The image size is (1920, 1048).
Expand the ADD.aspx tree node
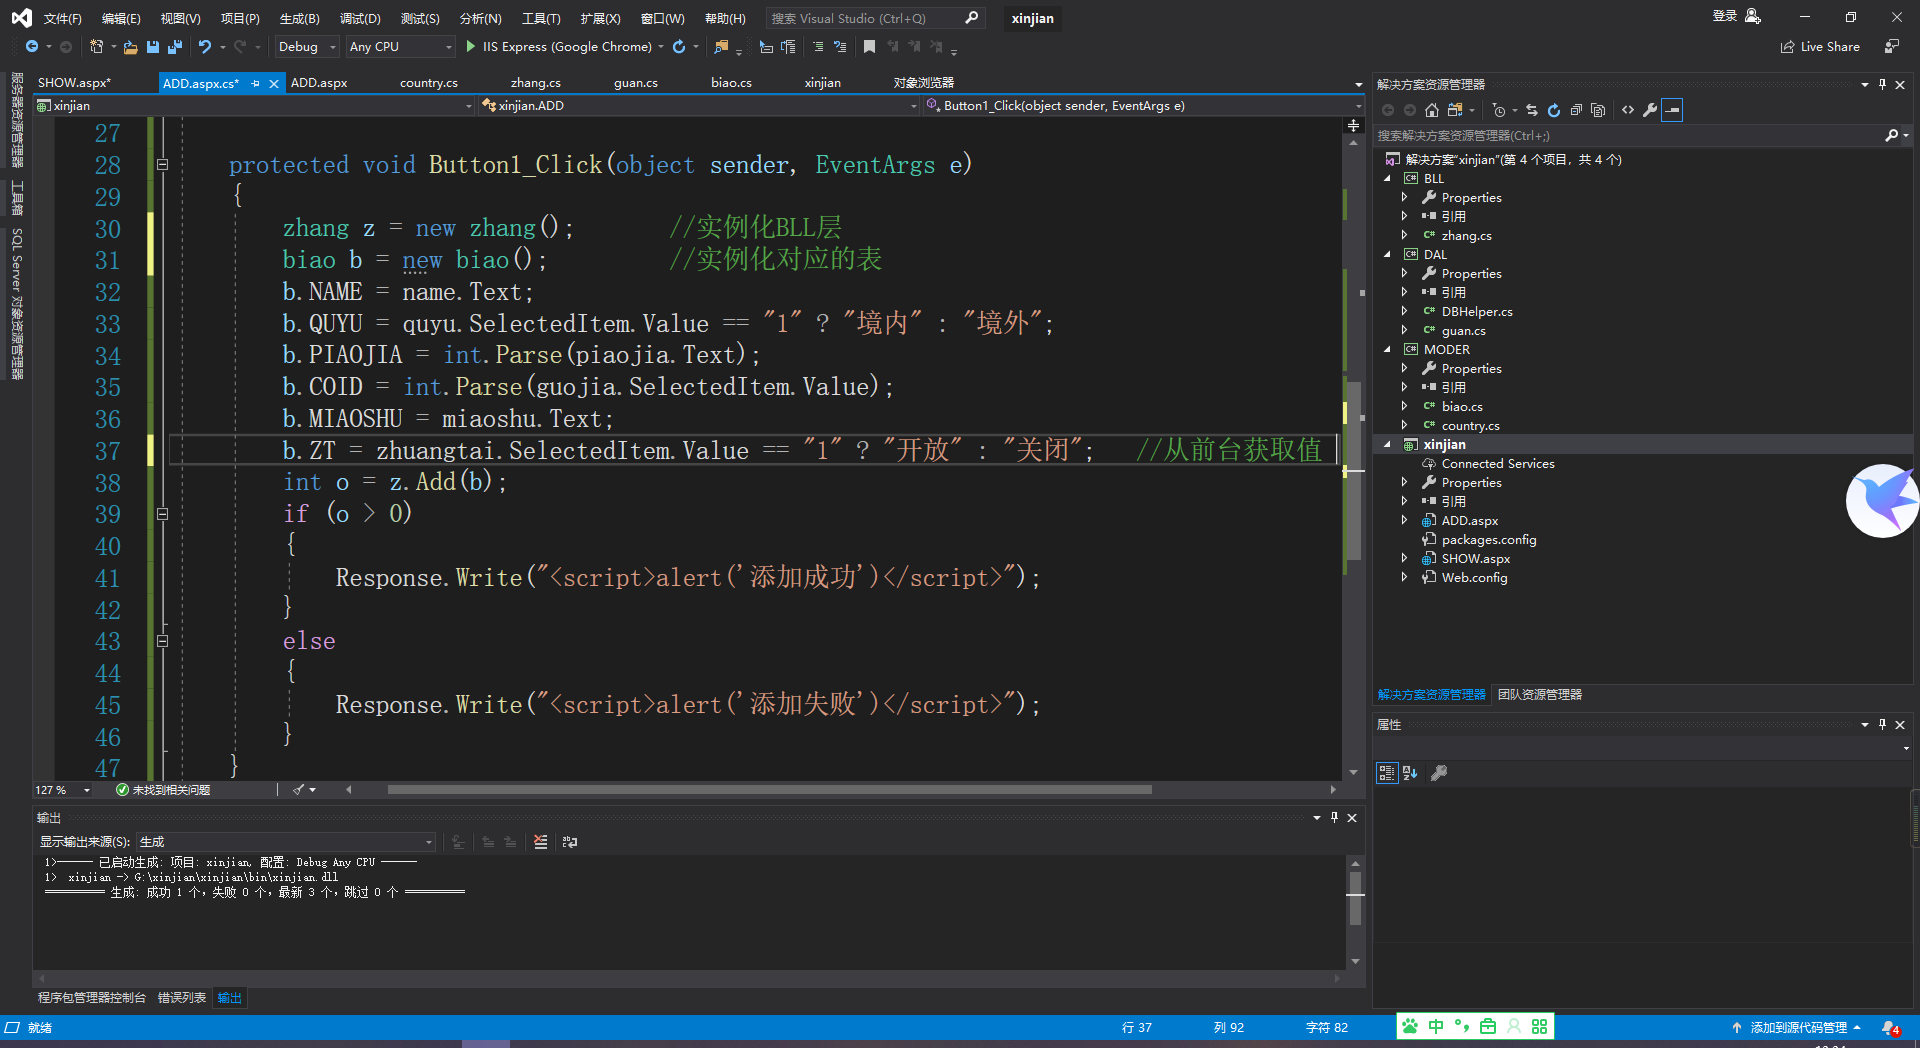click(1404, 521)
